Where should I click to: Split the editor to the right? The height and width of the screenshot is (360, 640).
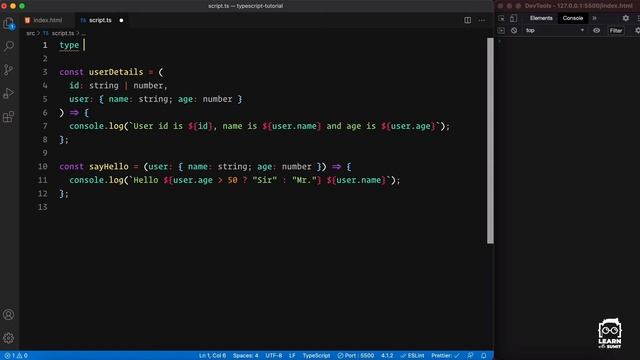coord(467,20)
